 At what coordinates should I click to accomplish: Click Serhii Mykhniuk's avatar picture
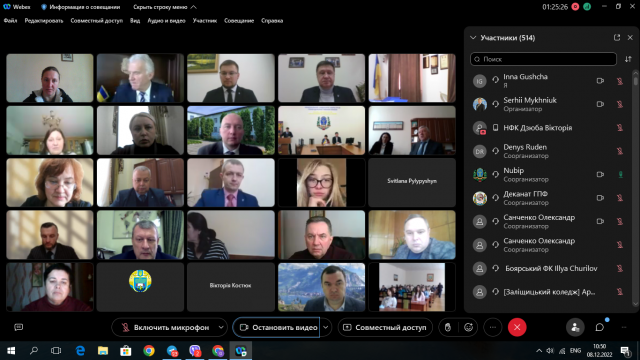480,104
